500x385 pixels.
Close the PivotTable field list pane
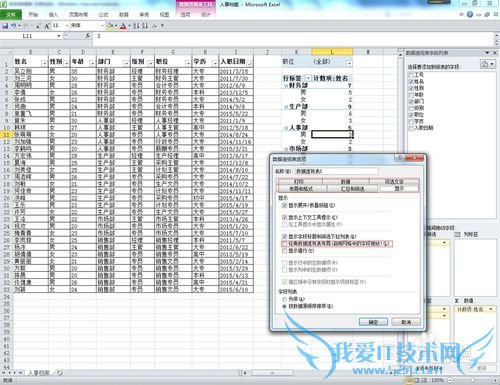point(495,53)
